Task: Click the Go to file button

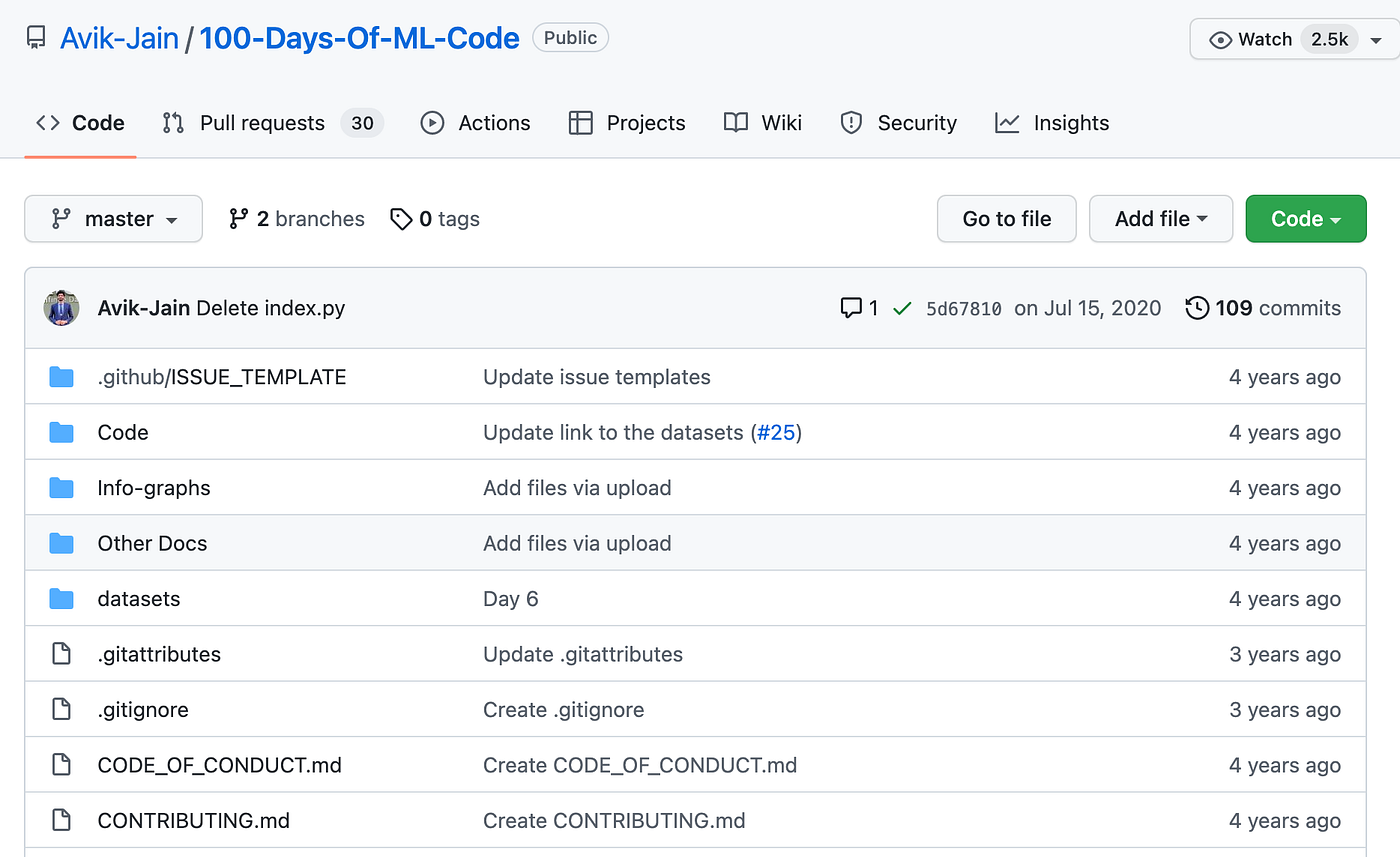Action: coord(1006,218)
